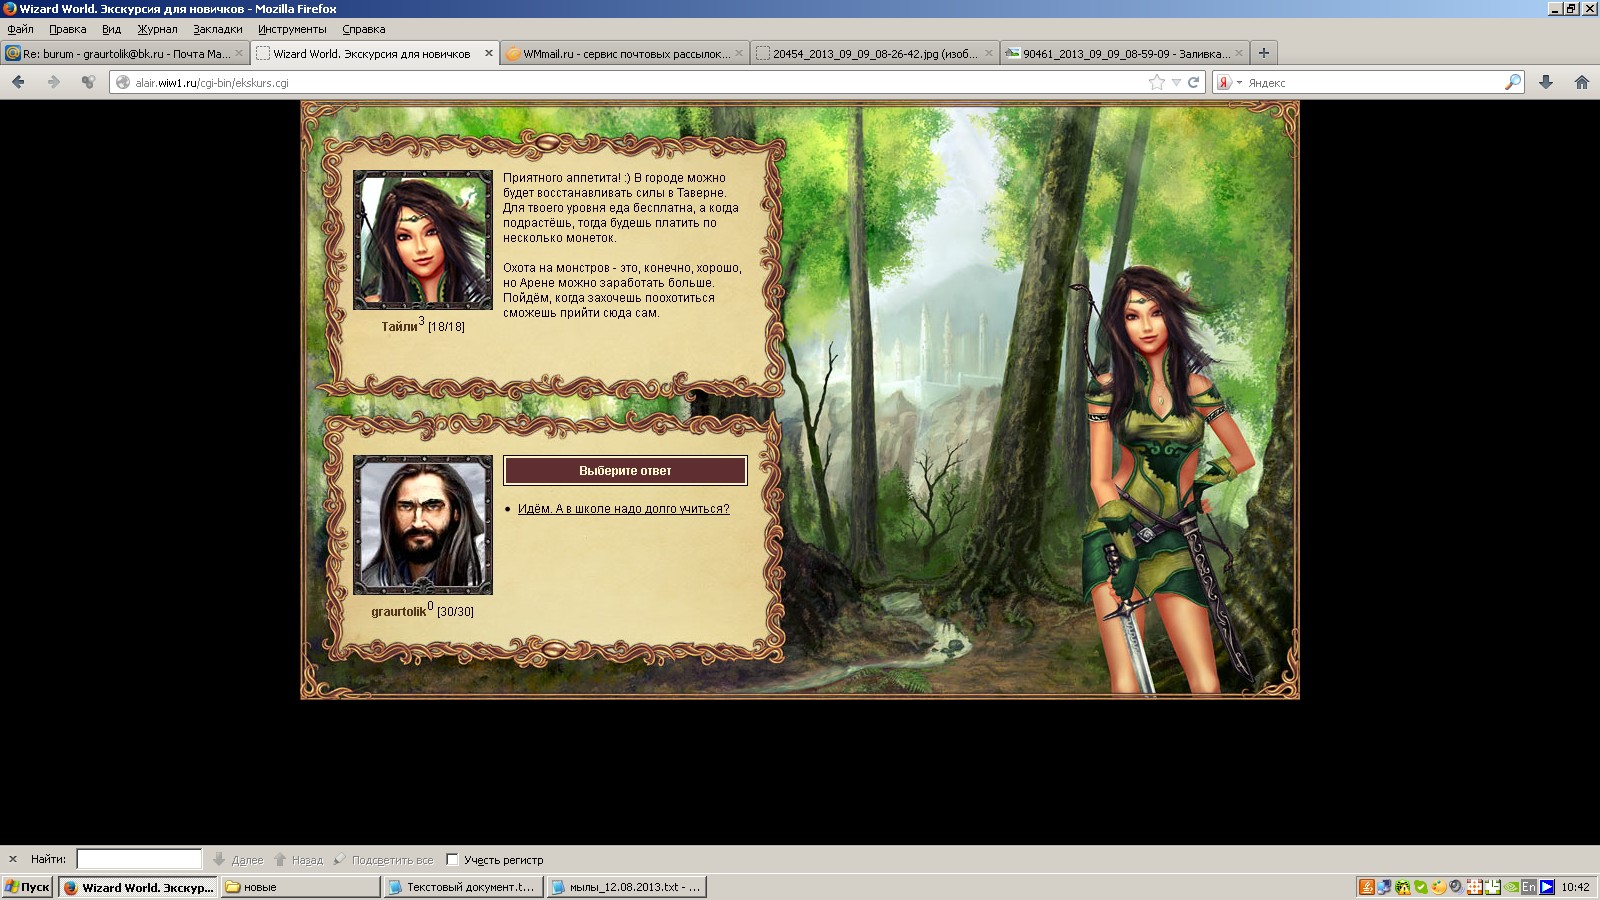Click the orange palette tray icon
1600x900 pixels.
click(x=1438, y=887)
